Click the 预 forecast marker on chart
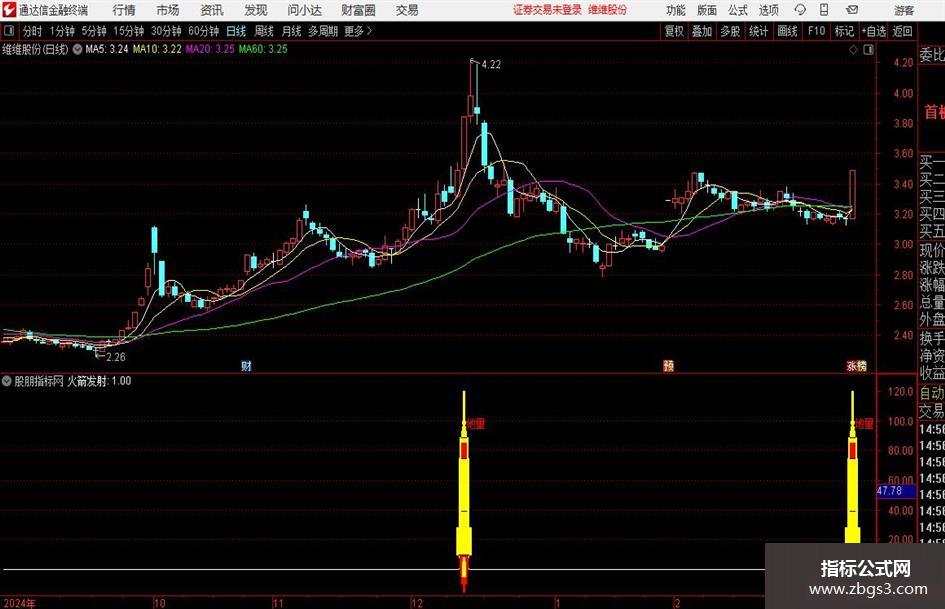 (668, 366)
